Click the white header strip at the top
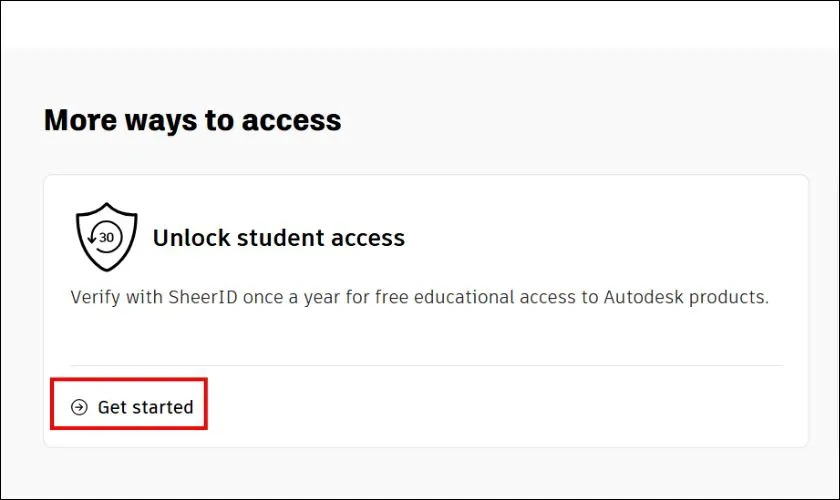 420,24
